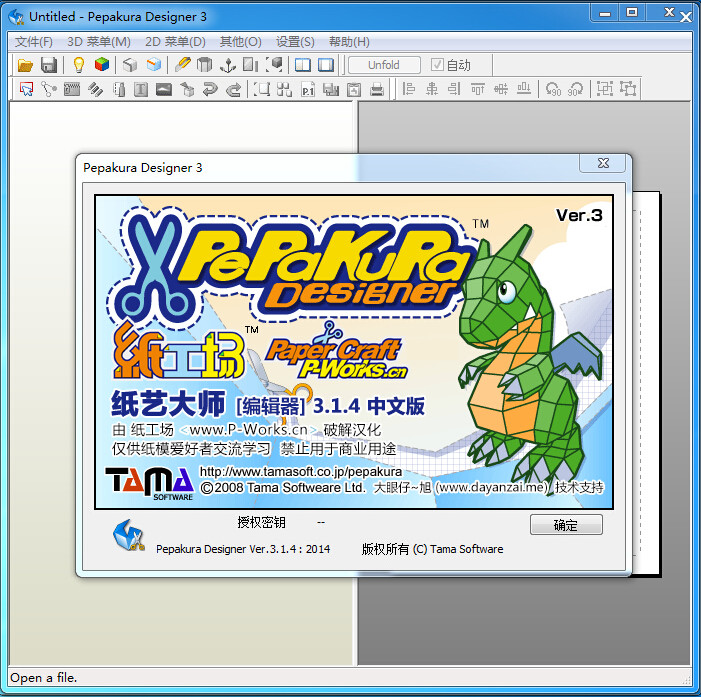Click the dark cube fit-view icon
Screen dimensions: 701x697
tap(274, 65)
